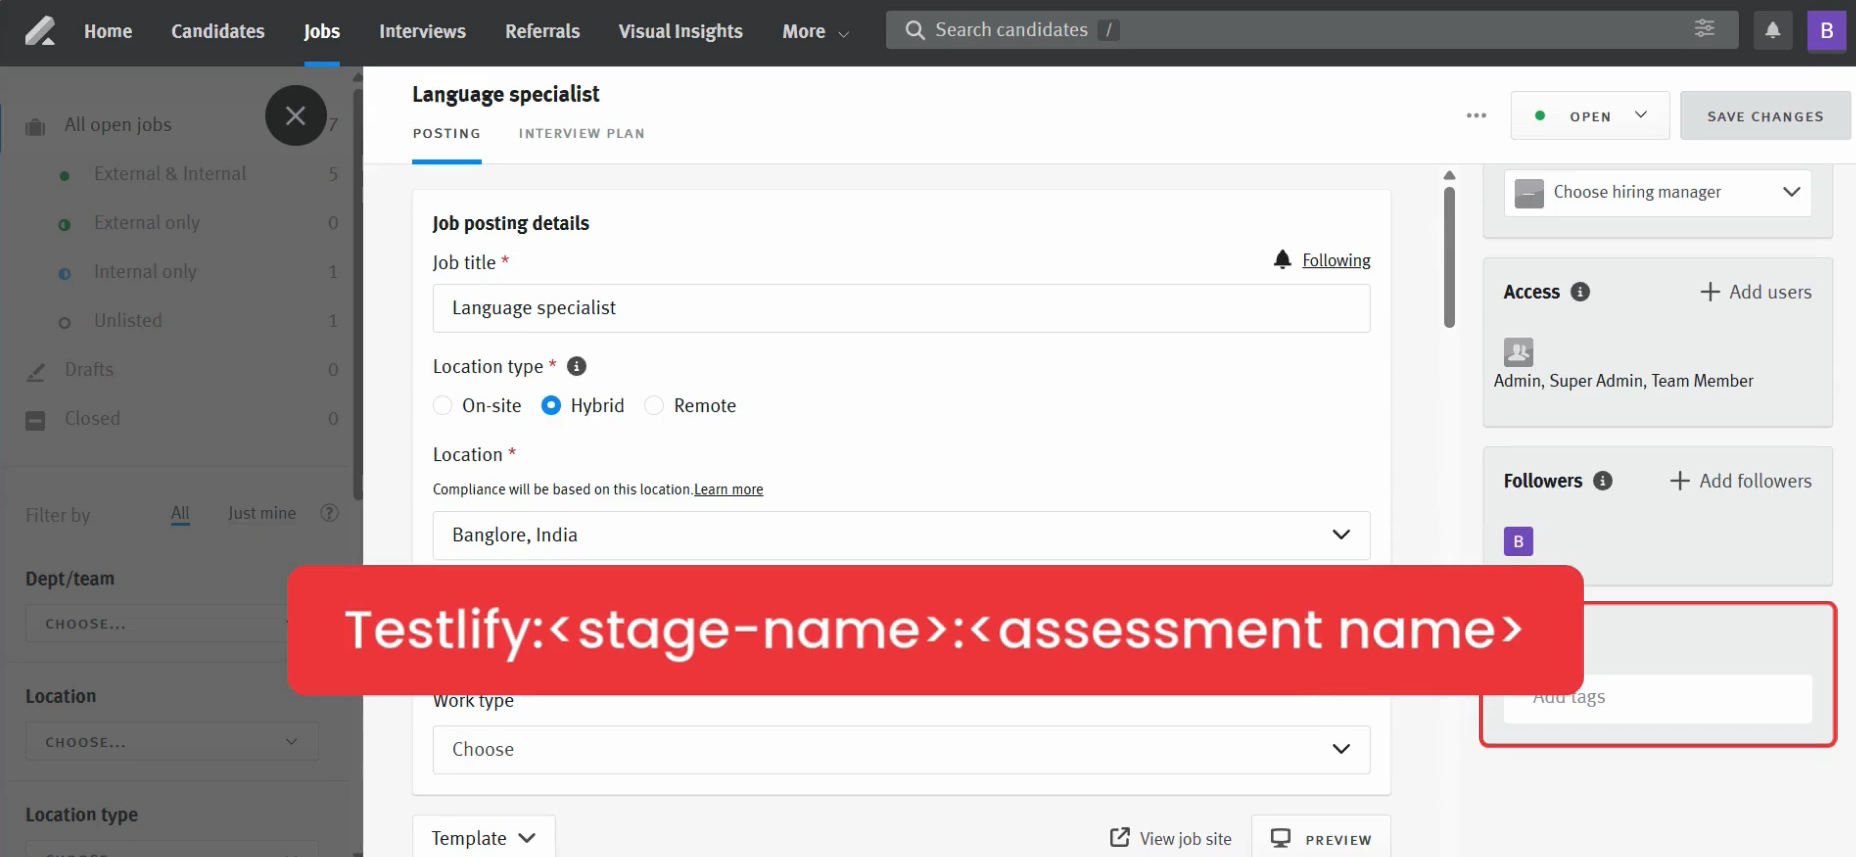Click the Drafts pencil icon
This screenshot has height=857, width=1856.
pos(35,371)
